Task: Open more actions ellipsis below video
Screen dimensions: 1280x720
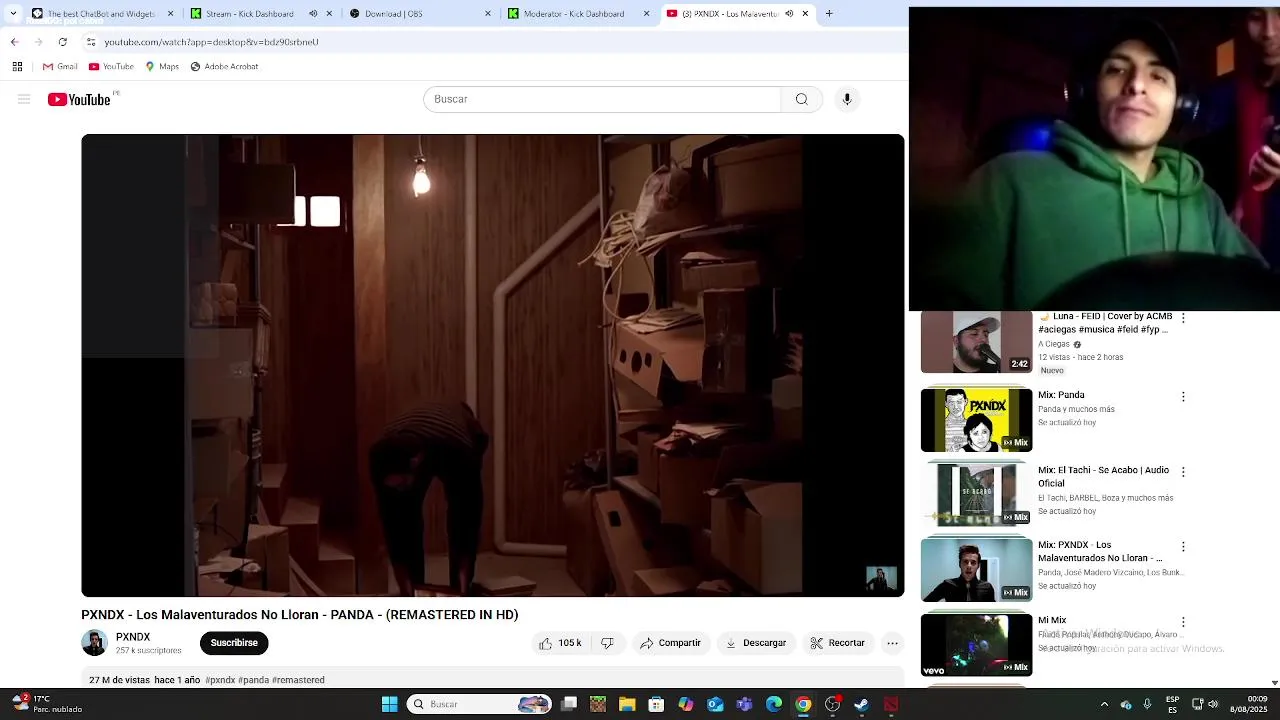Action: coord(893,643)
